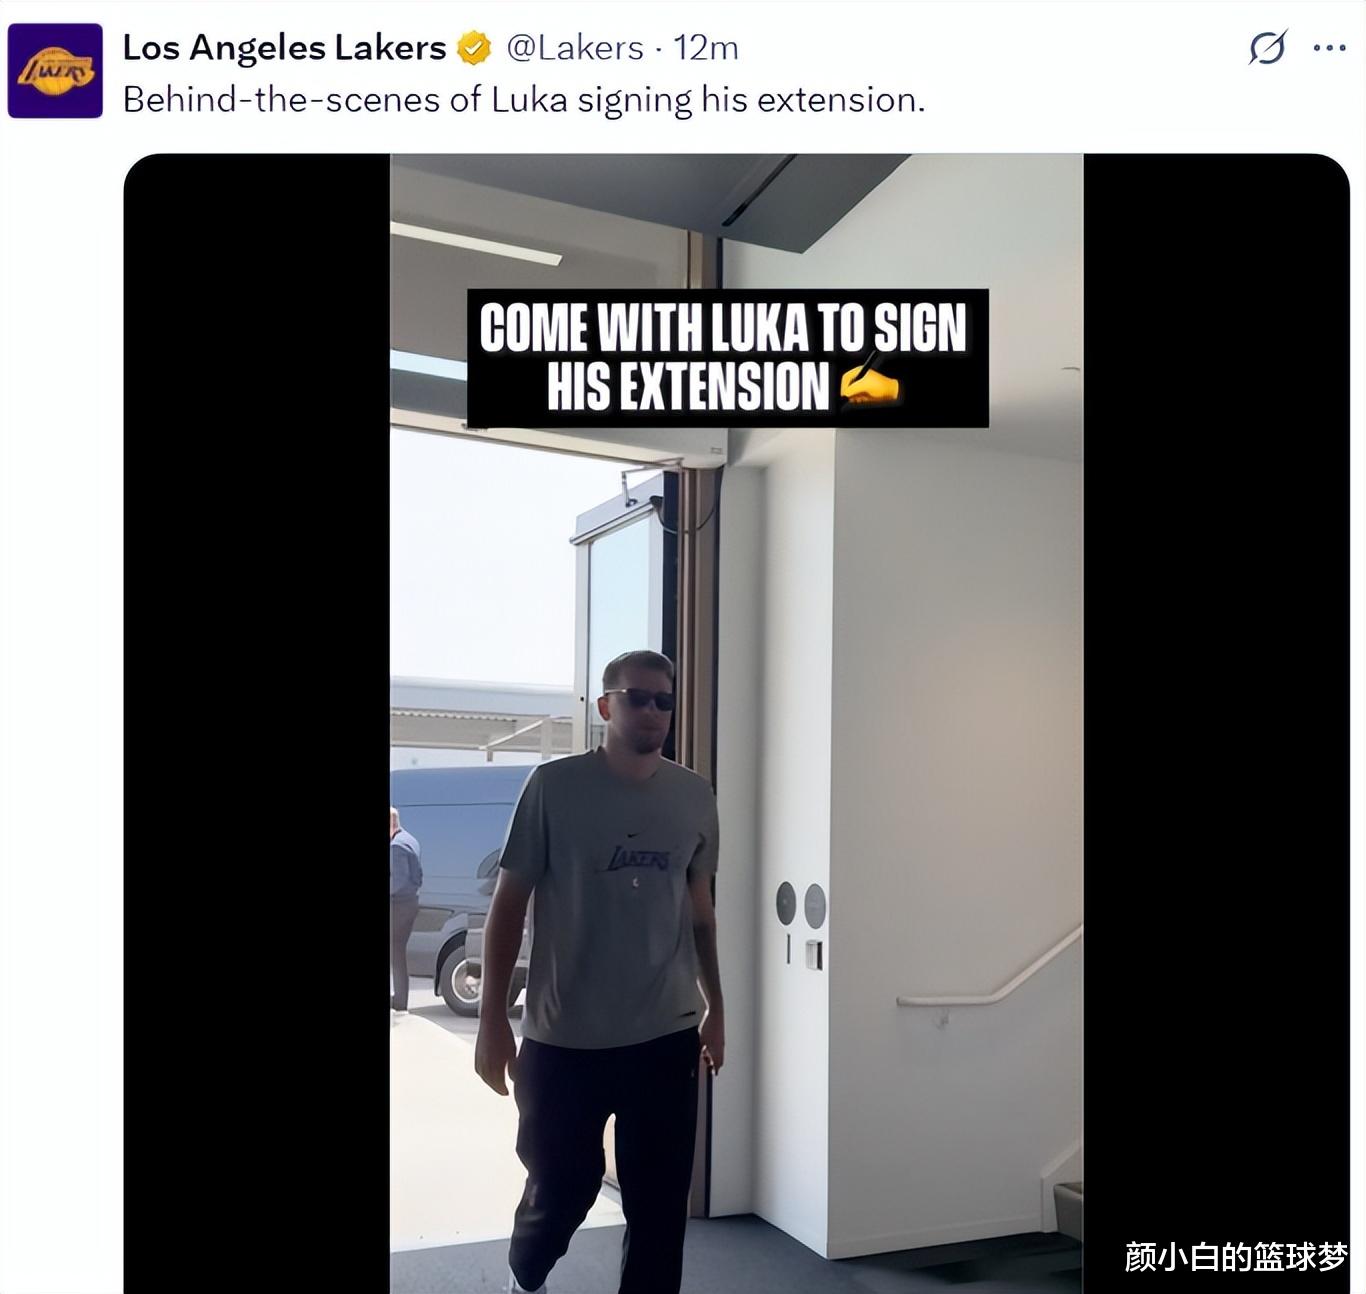Click the left black letterbox of video
This screenshot has height=1294, width=1366.
[256, 723]
